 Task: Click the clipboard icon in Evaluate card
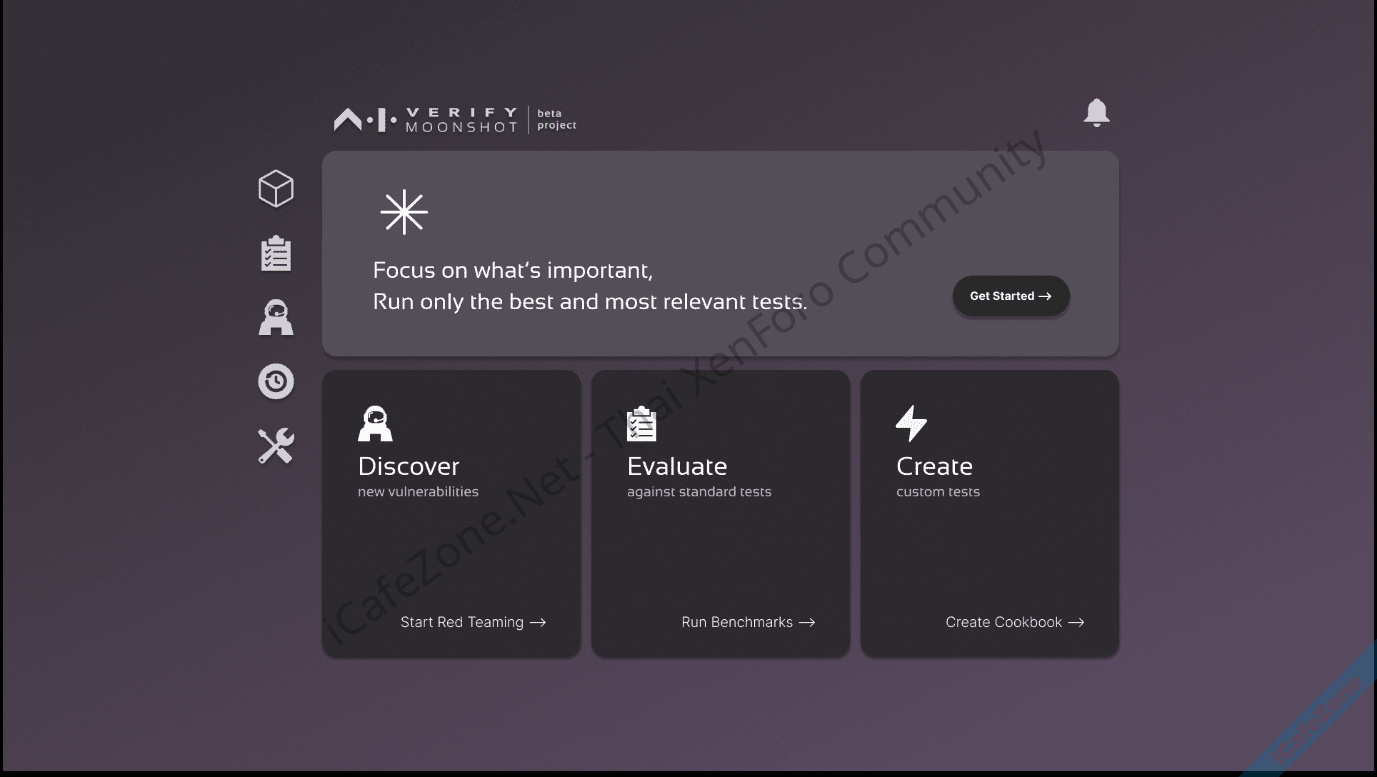click(x=641, y=424)
